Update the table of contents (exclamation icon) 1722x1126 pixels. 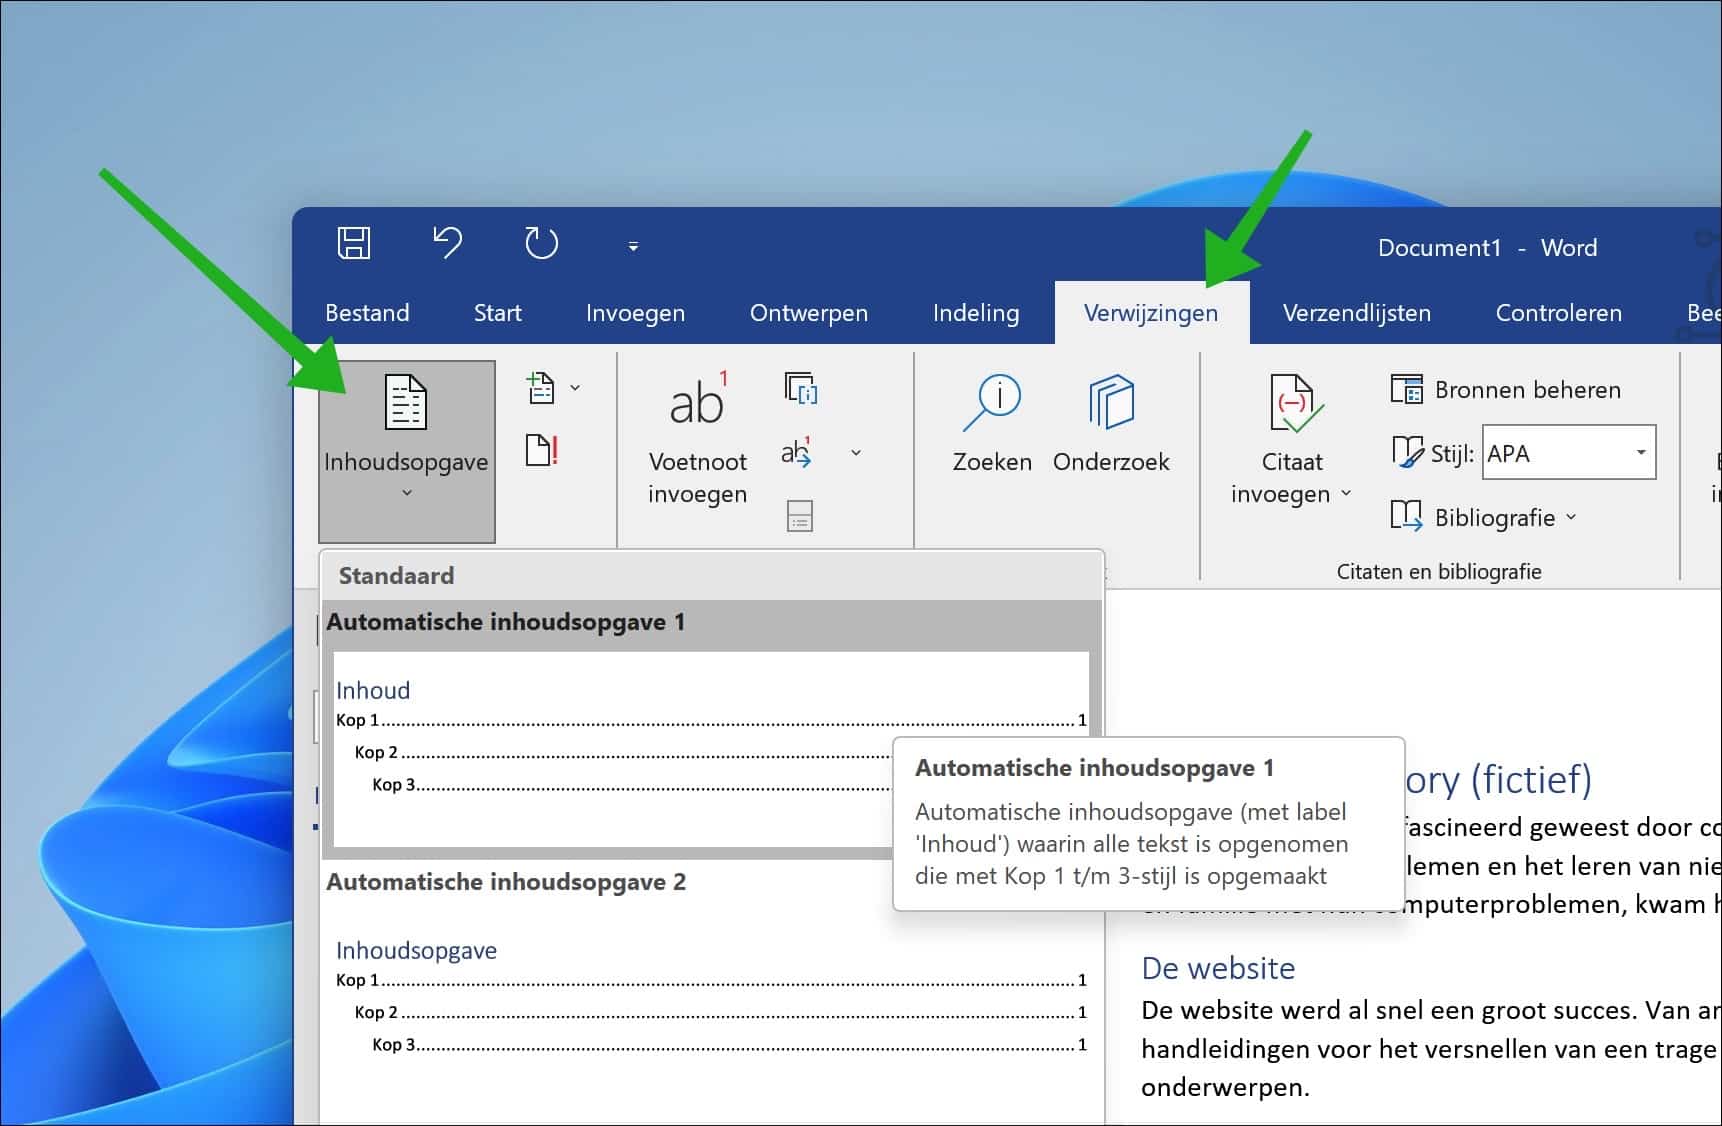click(x=542, y=450)
